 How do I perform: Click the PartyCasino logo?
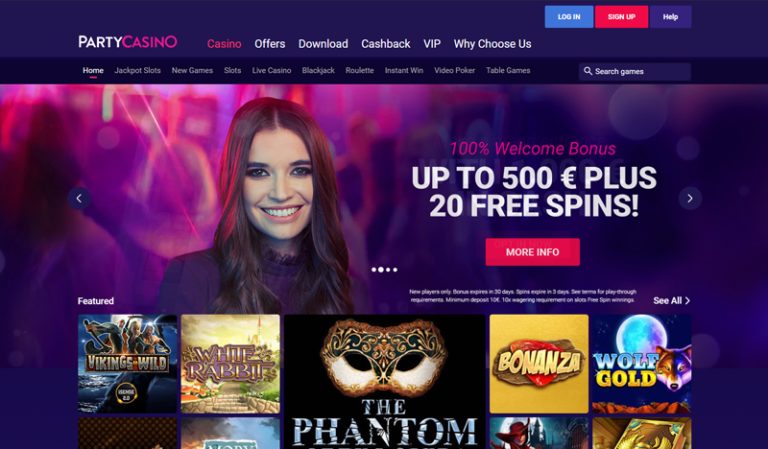(x=127, y=42)
